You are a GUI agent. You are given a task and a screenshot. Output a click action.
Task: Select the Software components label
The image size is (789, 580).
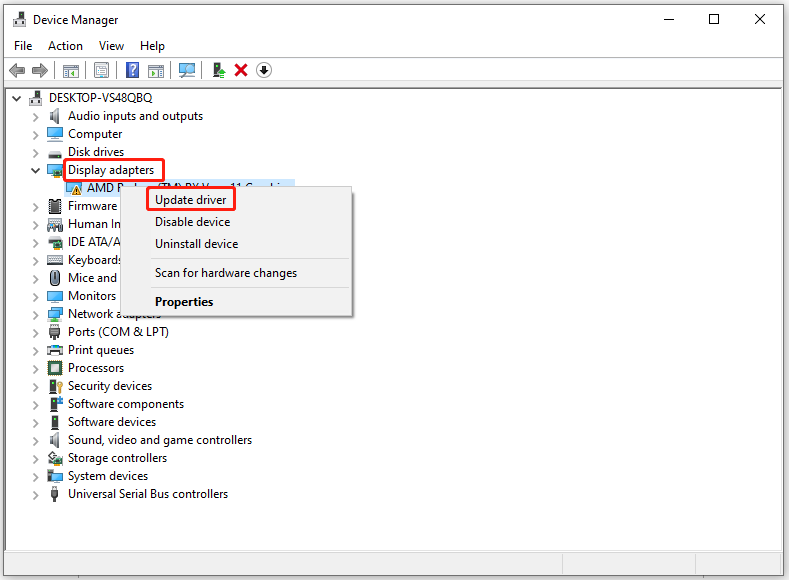click(126, 404)
